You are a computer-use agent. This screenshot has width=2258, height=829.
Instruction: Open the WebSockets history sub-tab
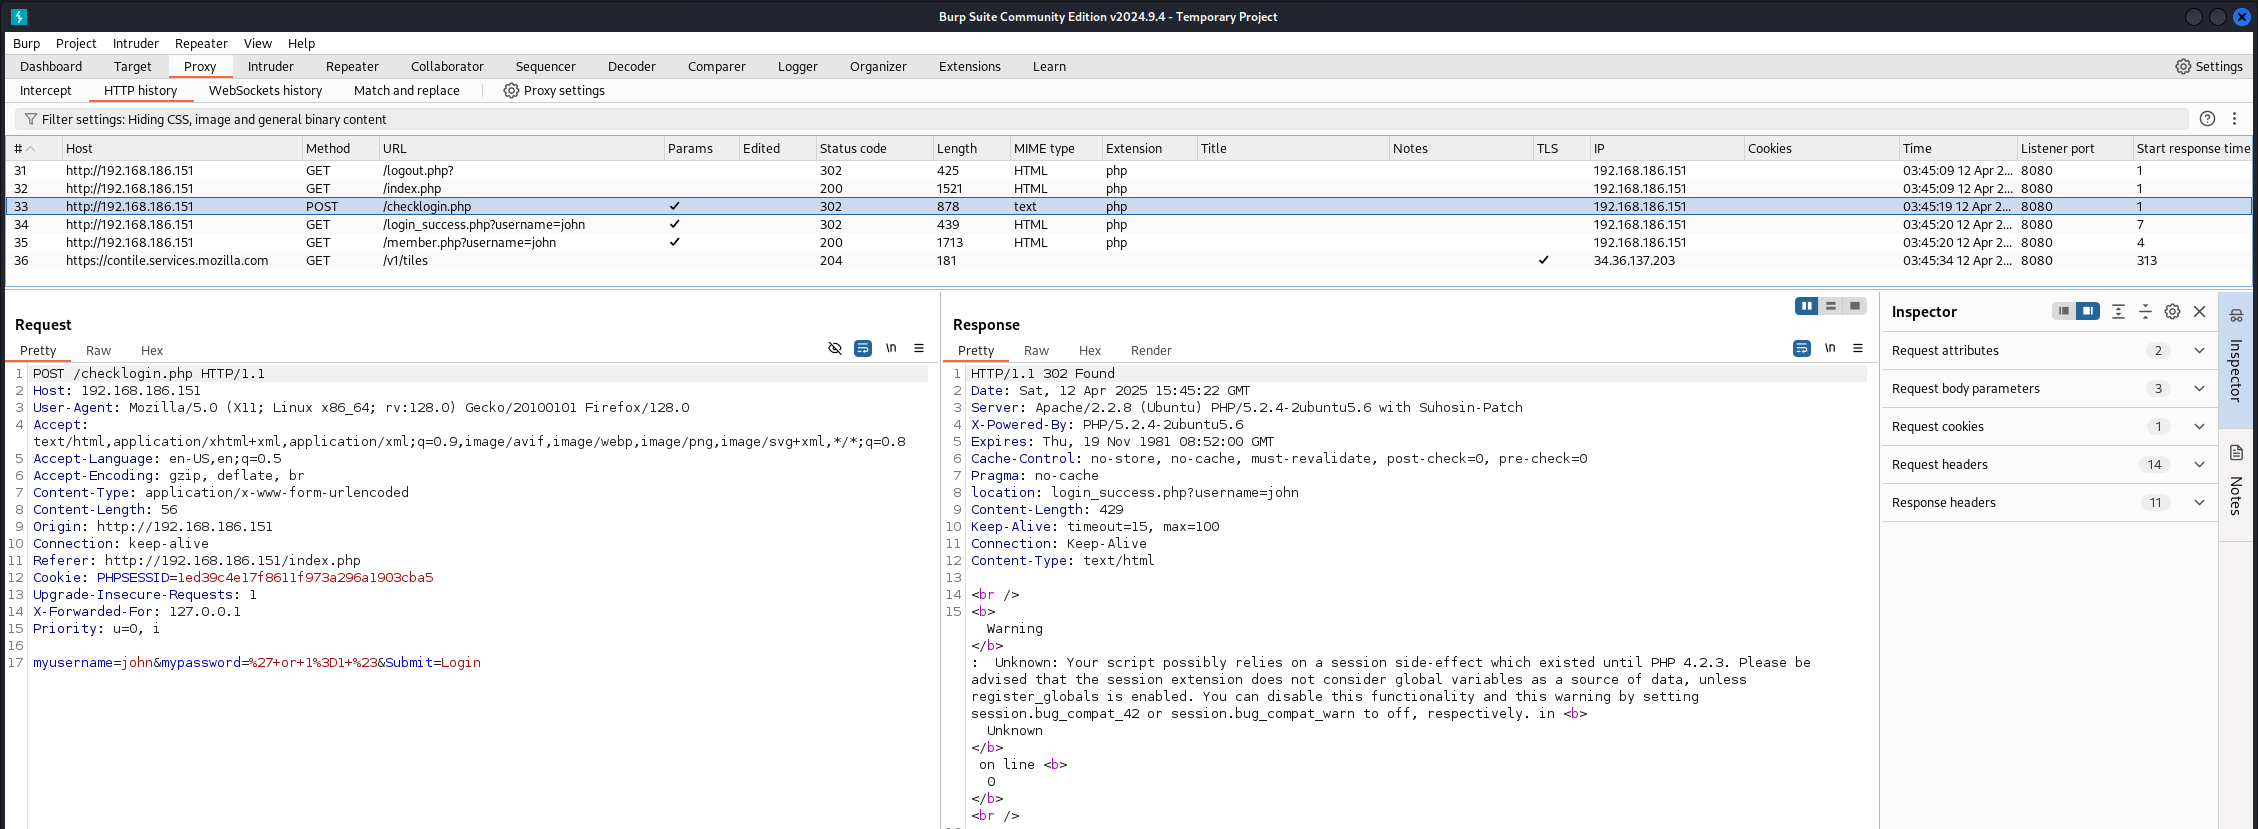click(x=265, y=90)
